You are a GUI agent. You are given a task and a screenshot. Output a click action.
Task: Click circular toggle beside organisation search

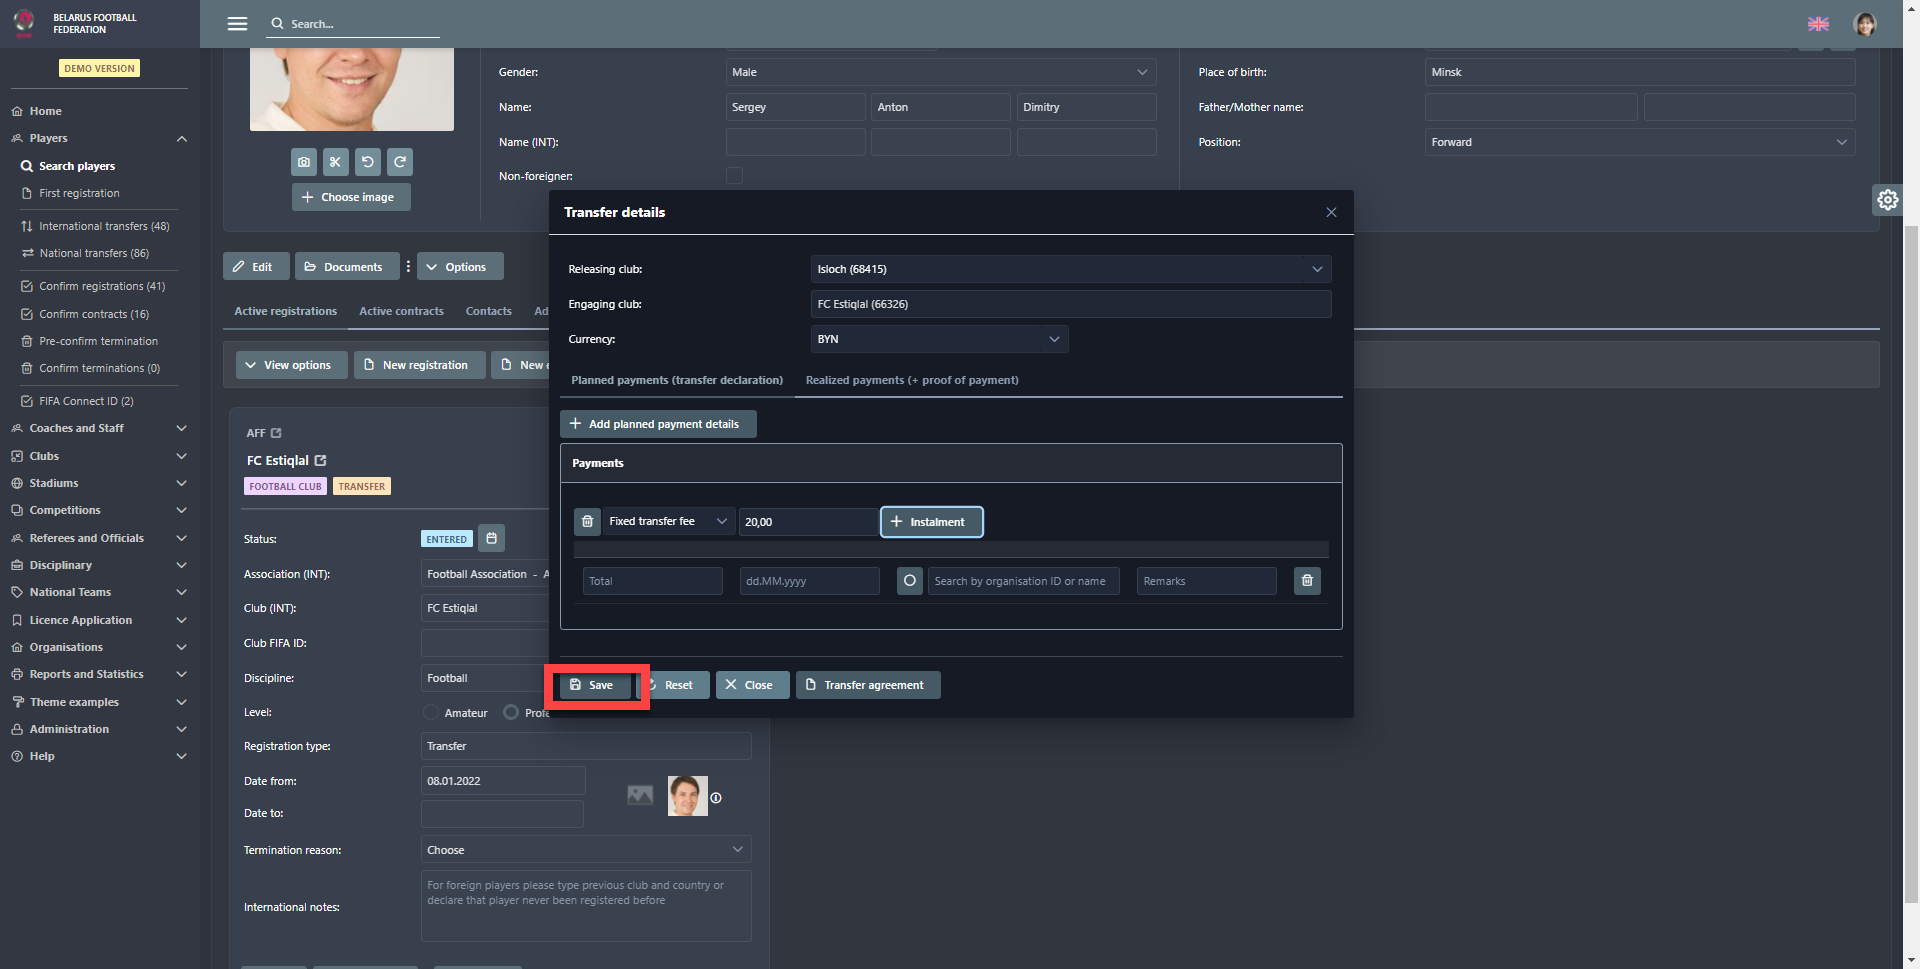(x=910, y=581)
